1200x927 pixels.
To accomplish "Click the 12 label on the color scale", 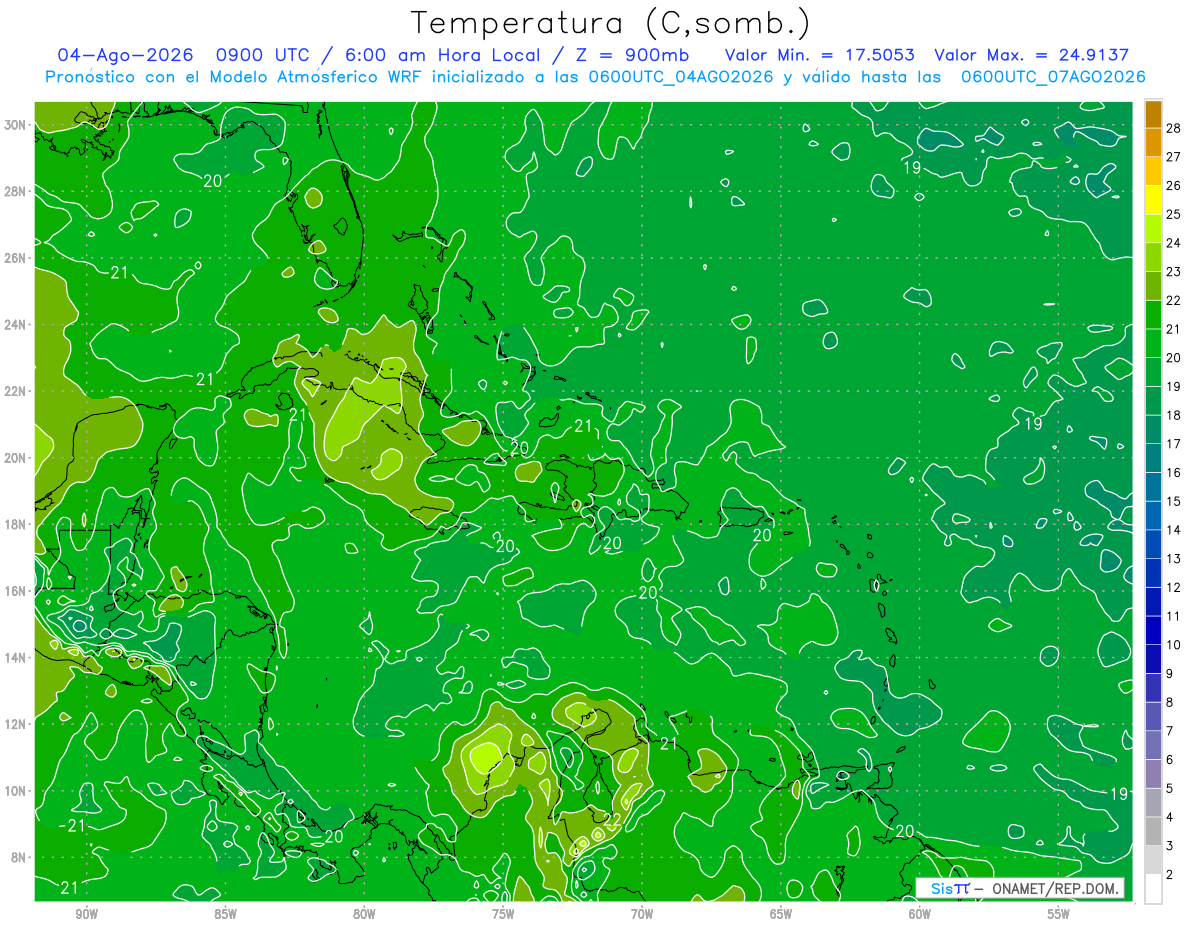I will click(1175, 588).
